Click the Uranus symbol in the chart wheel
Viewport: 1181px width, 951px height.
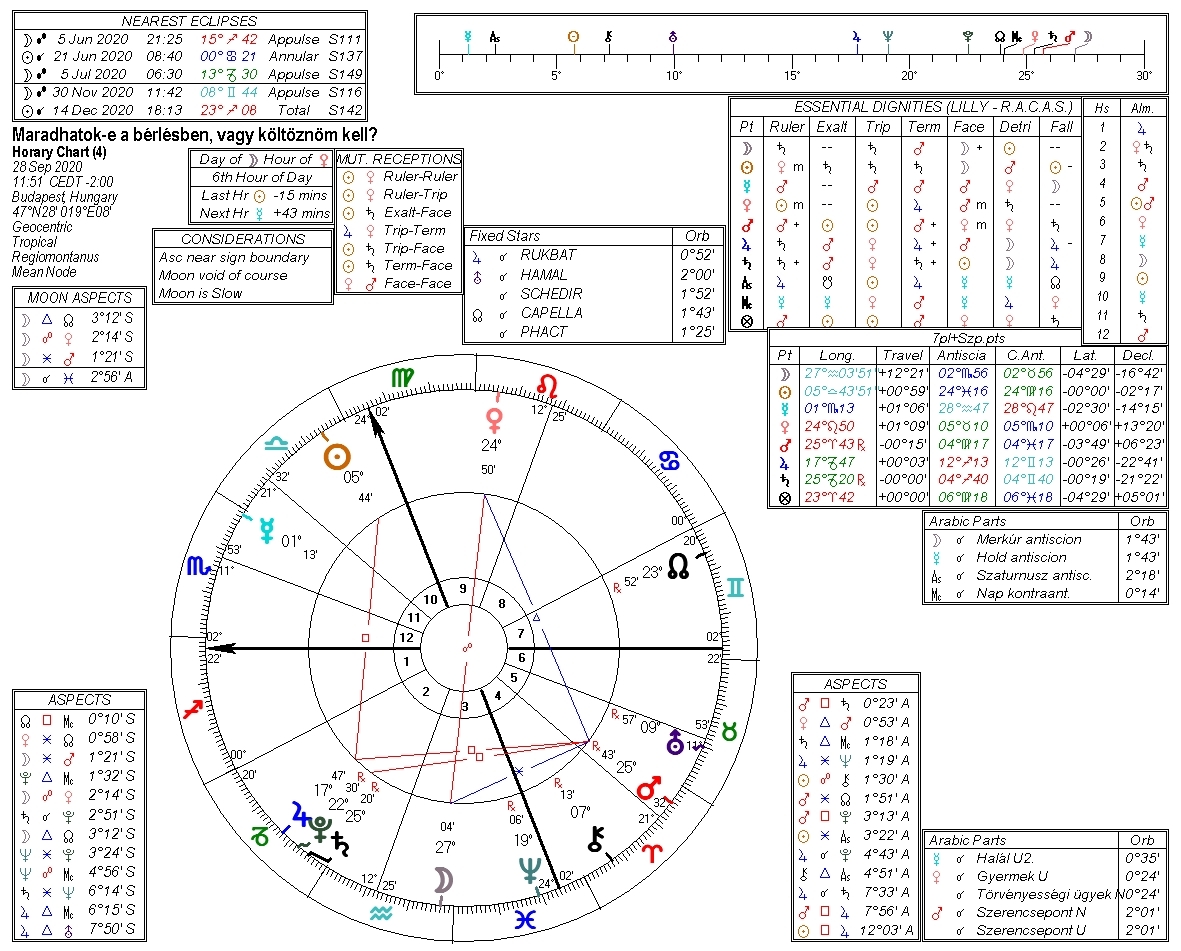(676, 742)
